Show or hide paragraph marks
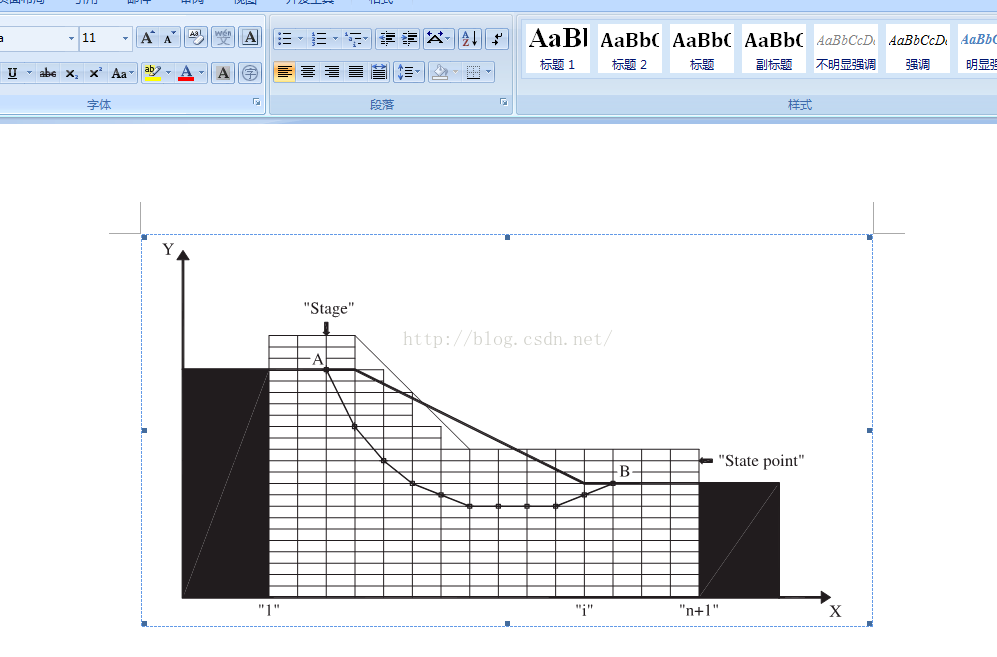Image resolution: width=997 pixels, height=657 pixels. click(x=497, y=39)
